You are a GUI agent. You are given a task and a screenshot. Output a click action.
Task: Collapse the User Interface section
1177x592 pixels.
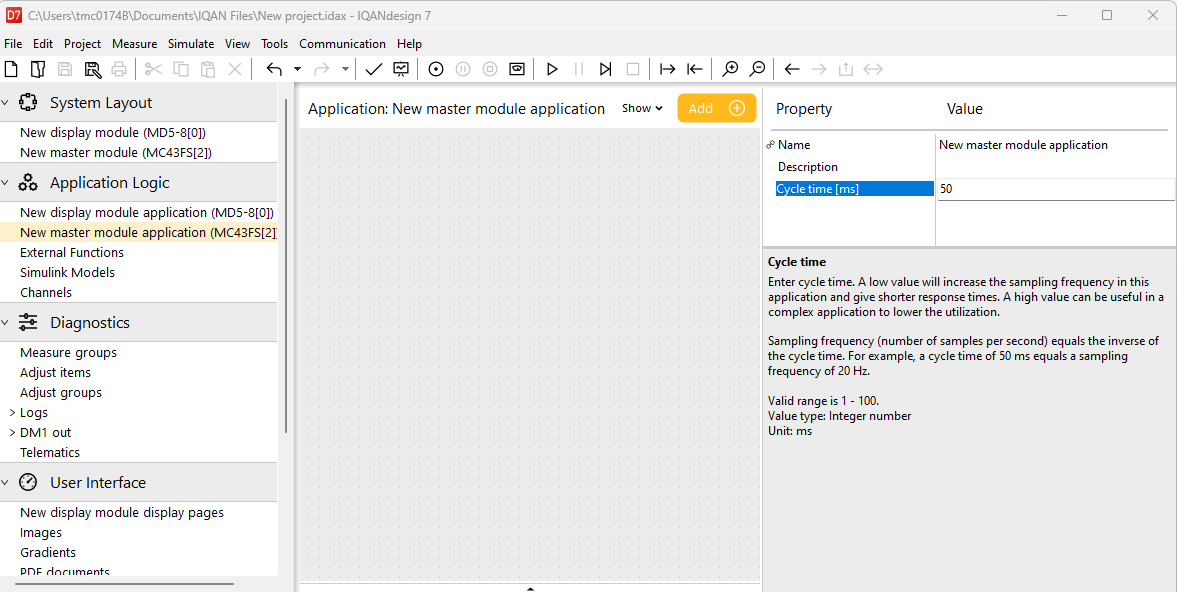[x=5, y=482]
